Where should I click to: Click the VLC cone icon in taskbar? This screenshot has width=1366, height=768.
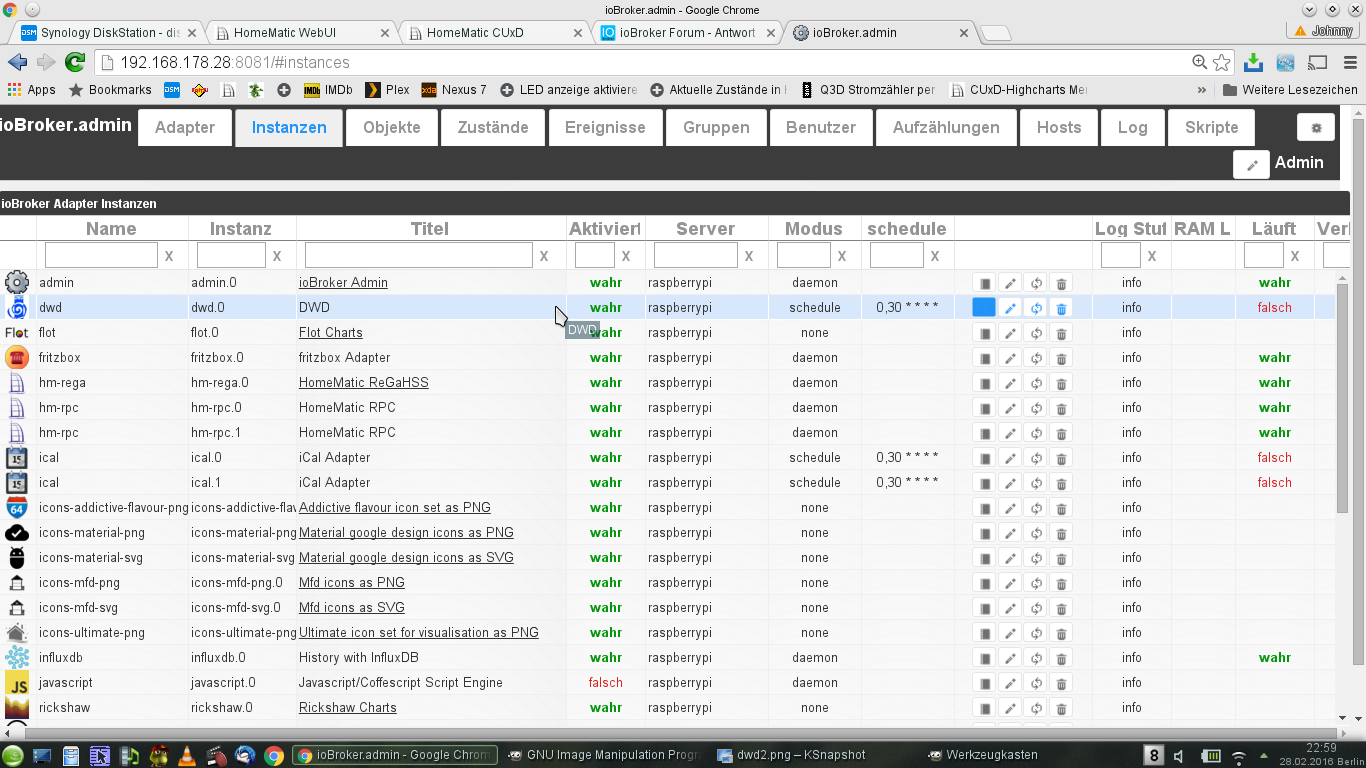[x=187, y=756]
